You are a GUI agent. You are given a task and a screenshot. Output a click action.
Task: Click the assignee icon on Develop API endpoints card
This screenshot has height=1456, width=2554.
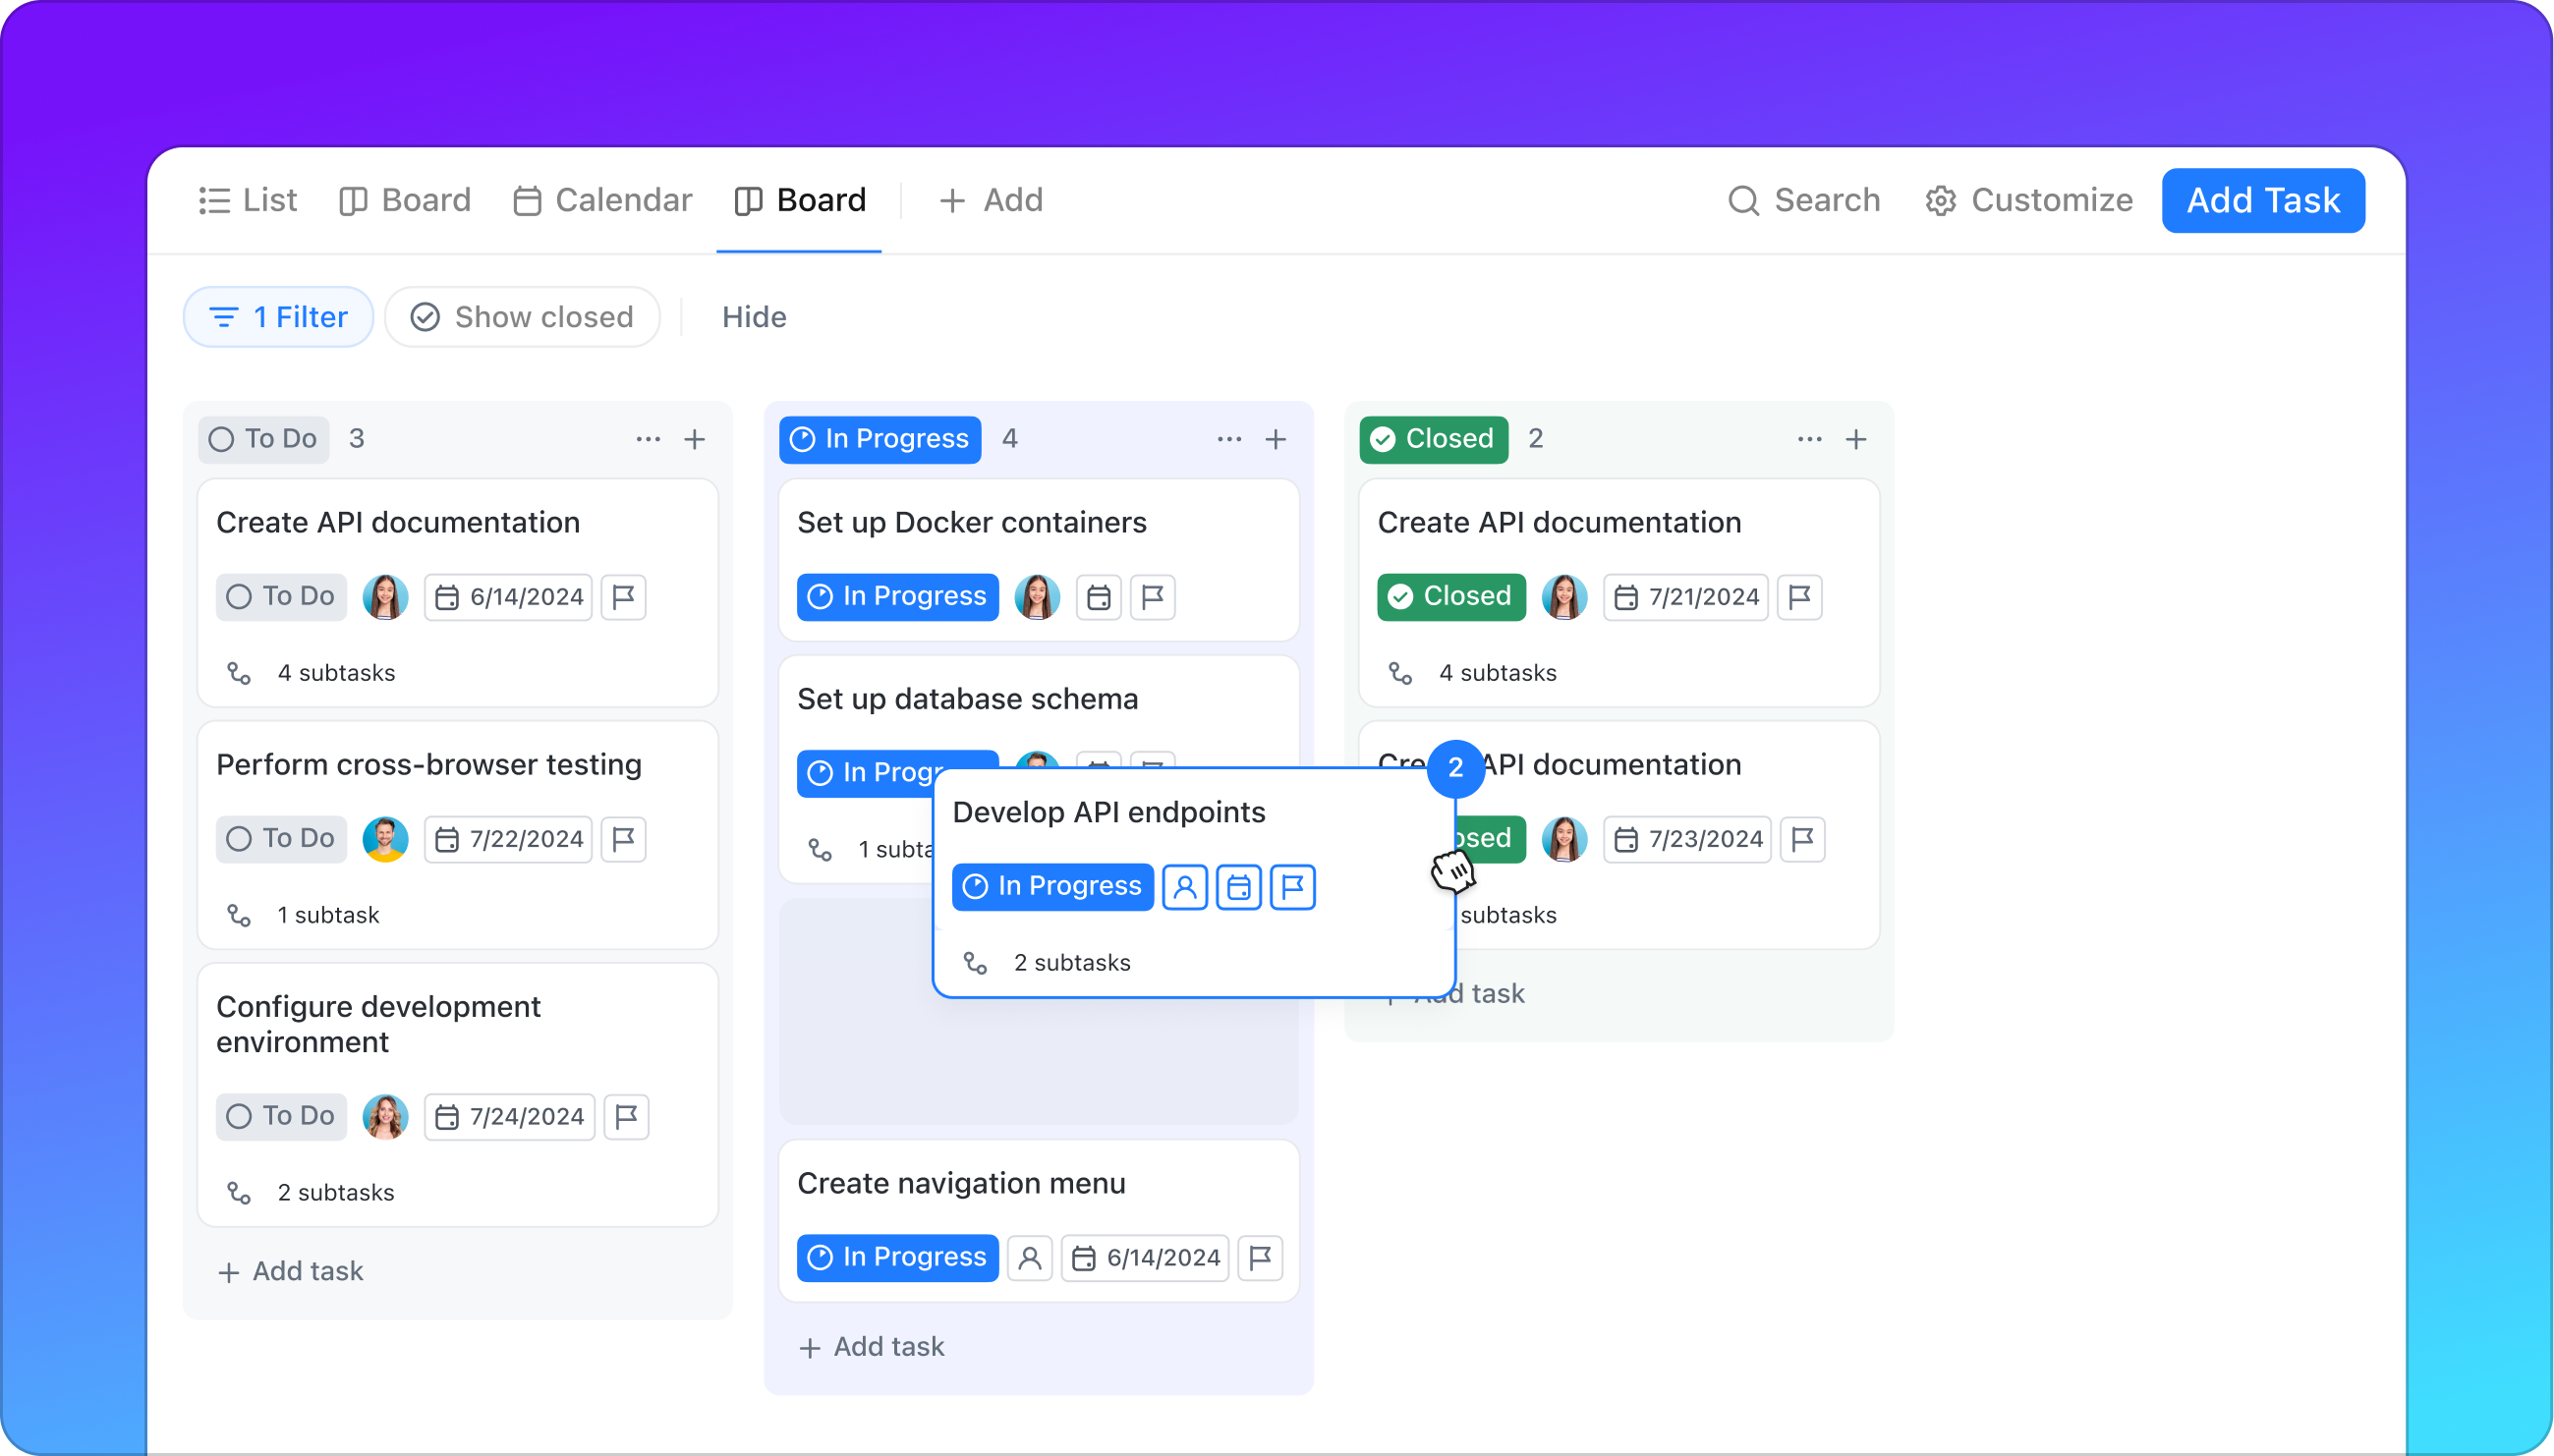(x=1184, y=886)
